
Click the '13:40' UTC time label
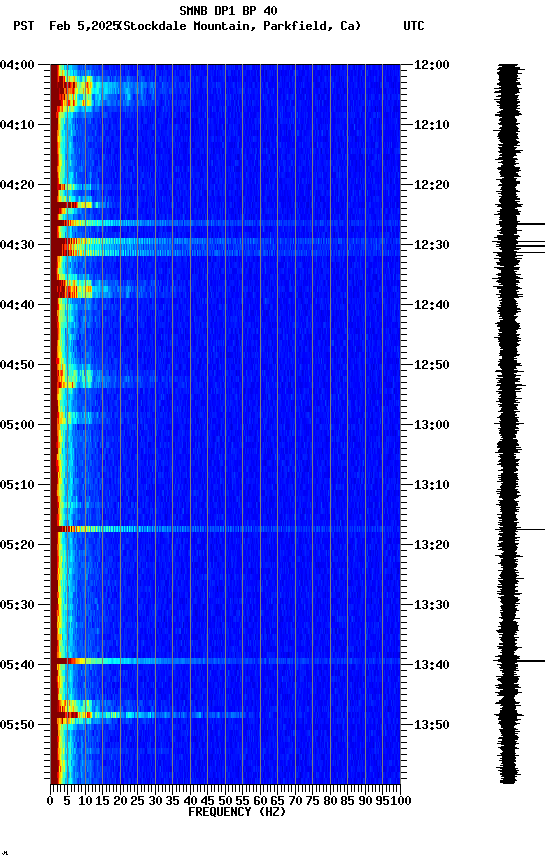[x=432, y=665]
